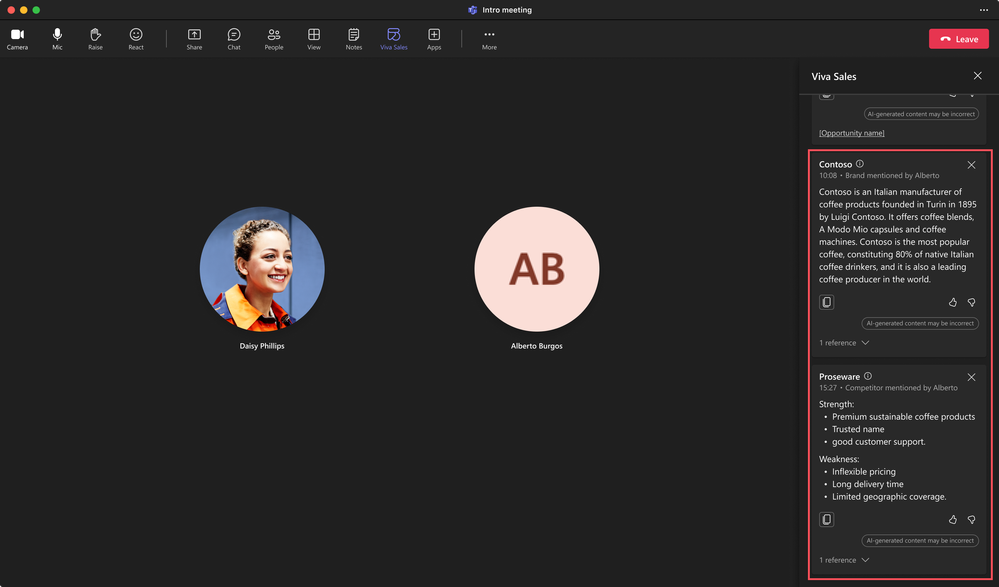Viewport: 999px width, 587px height.
Task: Click 'Trusted name' strength bullet
Action: (858, 429)
